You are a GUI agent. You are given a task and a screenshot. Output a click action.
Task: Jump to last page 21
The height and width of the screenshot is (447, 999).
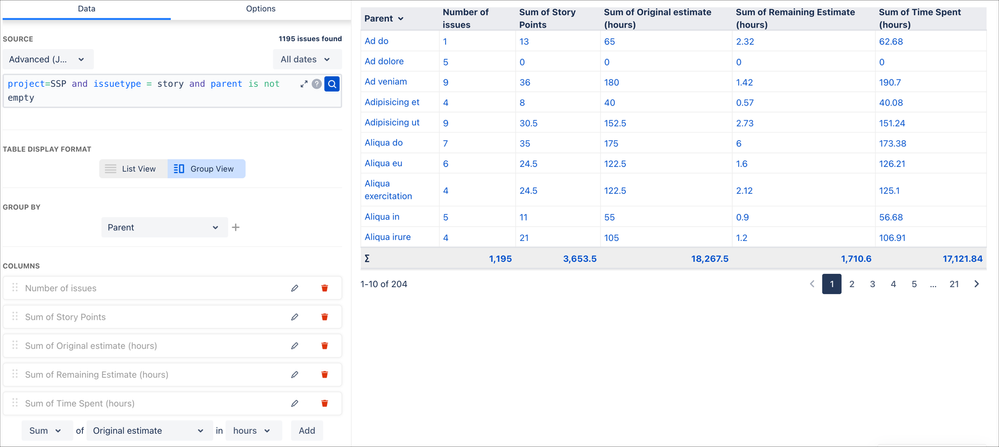click(x=954, y=284)
